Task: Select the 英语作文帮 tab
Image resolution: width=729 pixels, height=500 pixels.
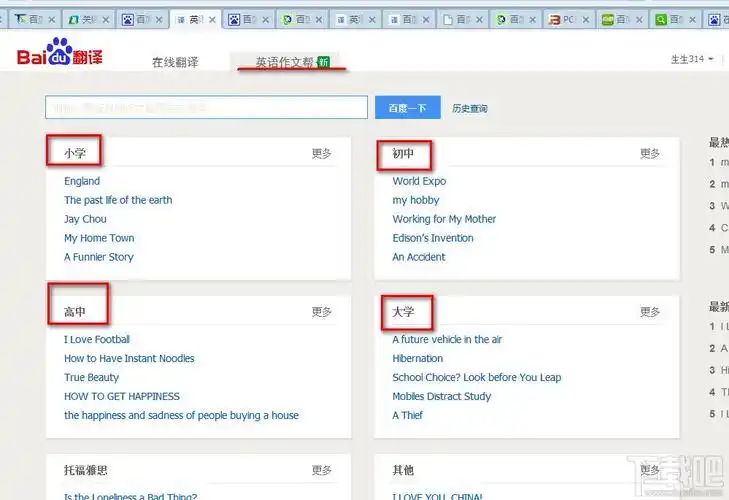Action: (x=282, y=62)
